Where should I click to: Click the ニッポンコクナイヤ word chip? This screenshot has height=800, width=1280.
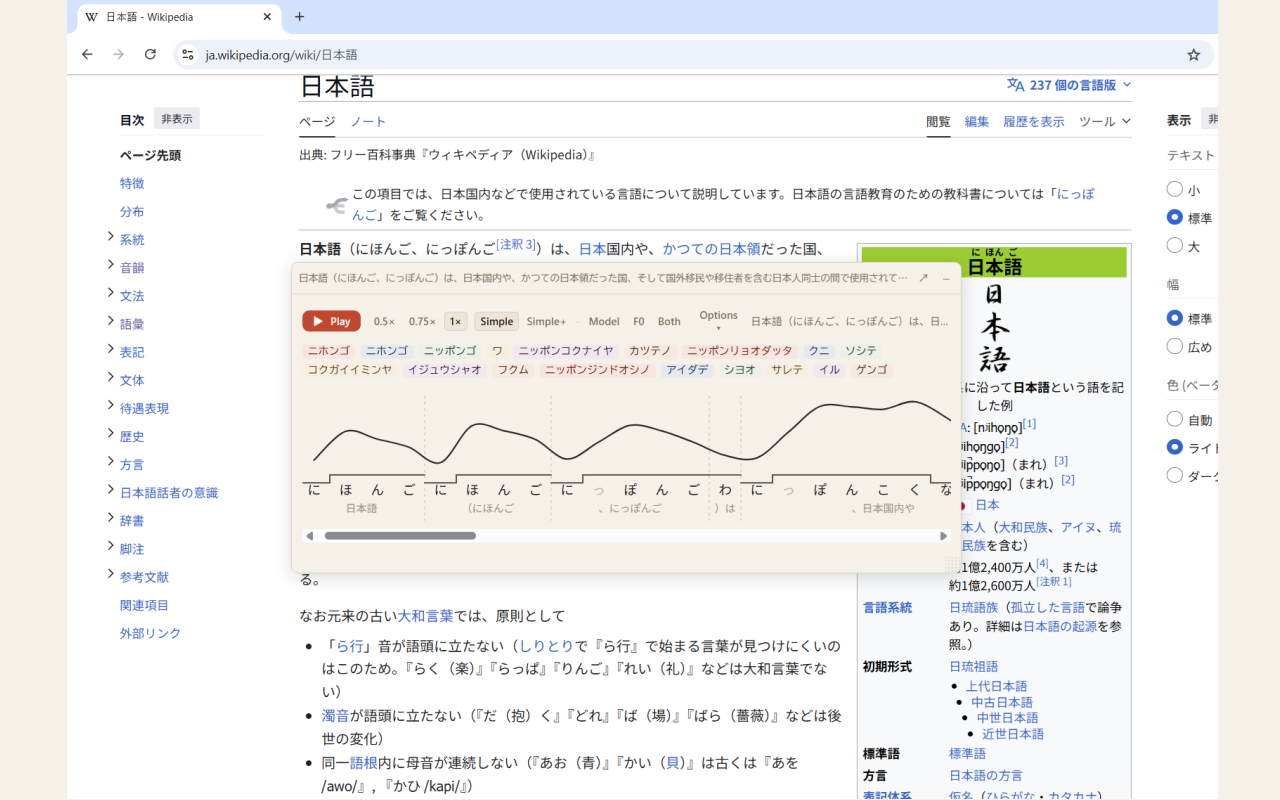(566, 351)
